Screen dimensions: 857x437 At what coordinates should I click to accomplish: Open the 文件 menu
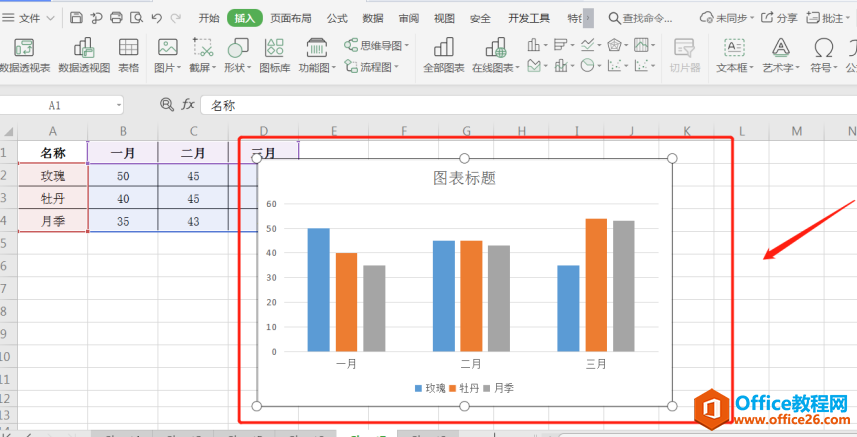click(x=28, y=19)
